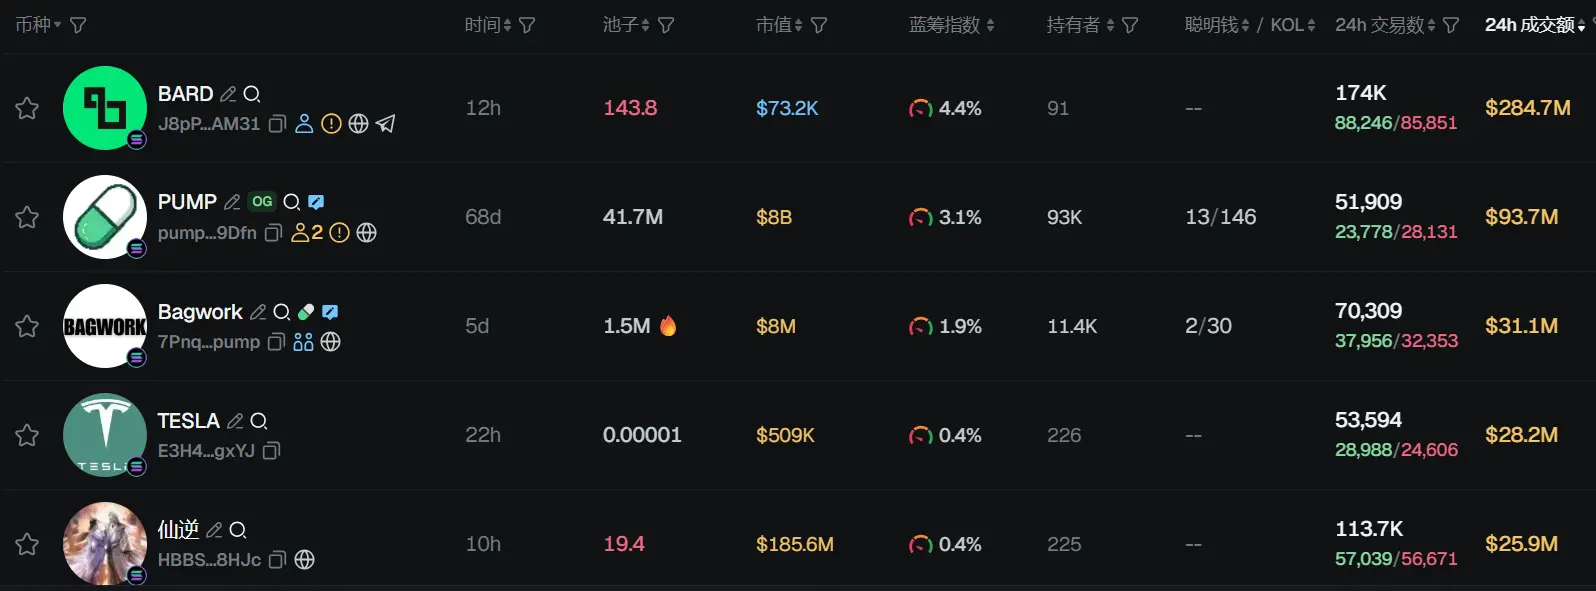Open the 时间 column filter funnel
The image size is (1596, 591).
(527, 25)
